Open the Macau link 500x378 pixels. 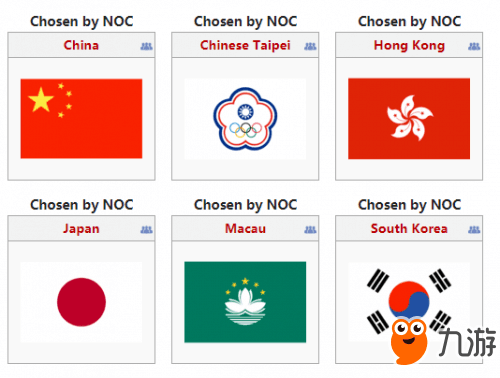click(x=245, y=228)
